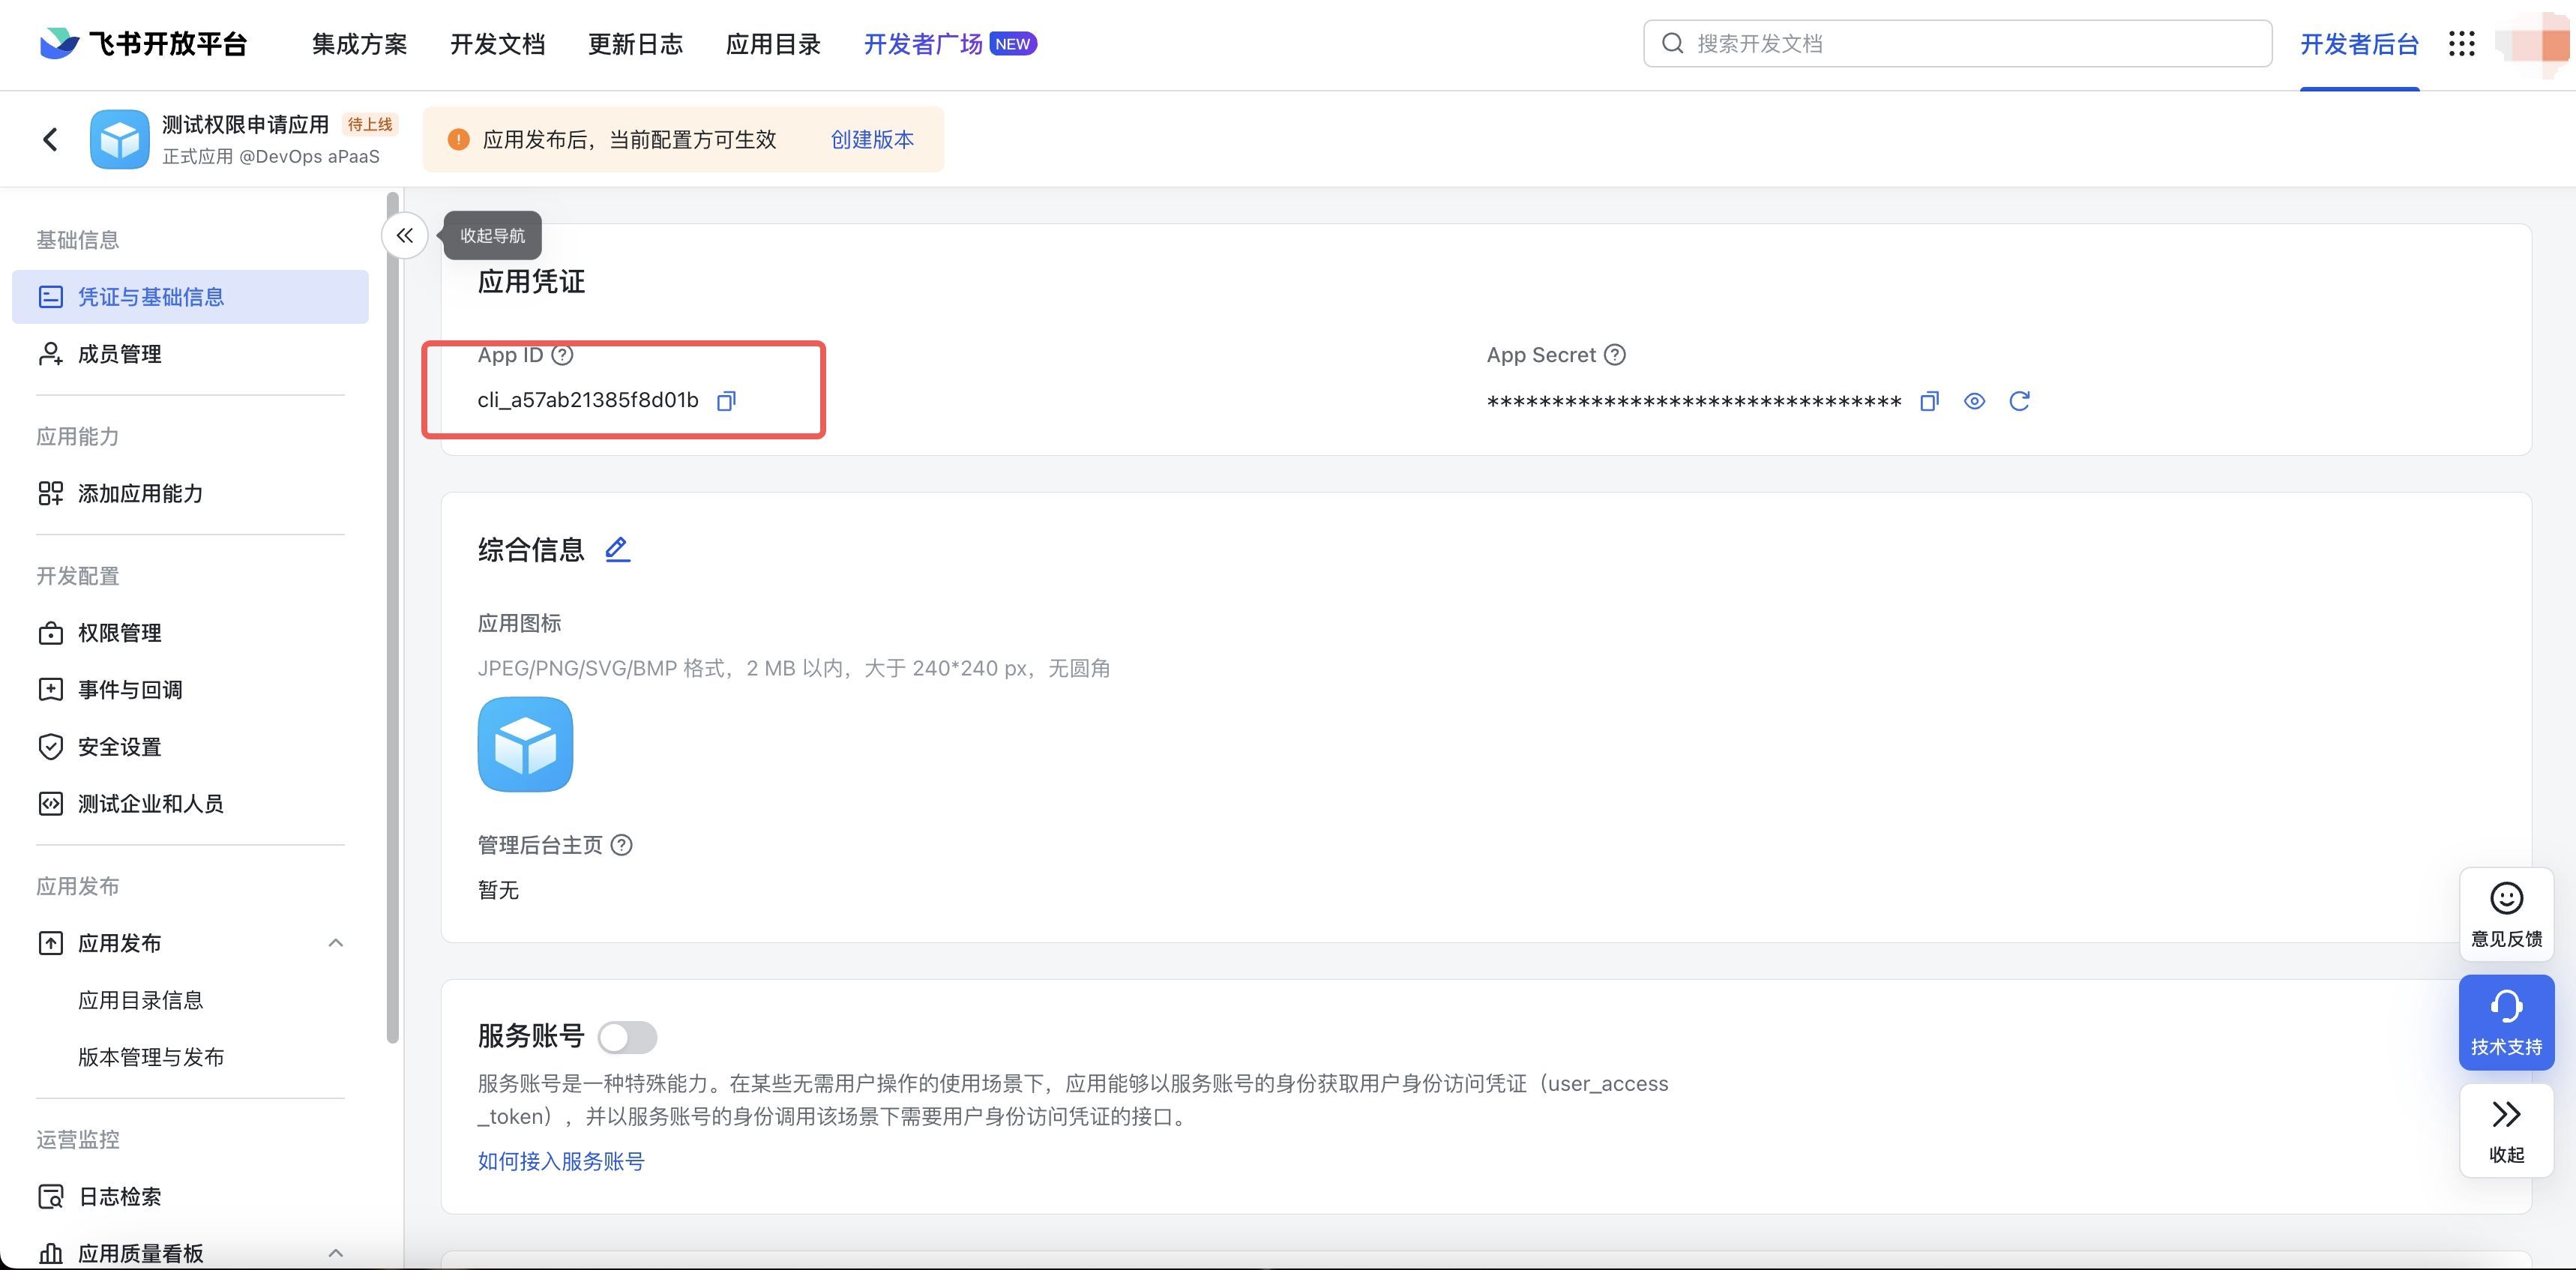
Task: Open 集成方案 in top navigation
Action: pyautogui.click(x=360, y=44)
